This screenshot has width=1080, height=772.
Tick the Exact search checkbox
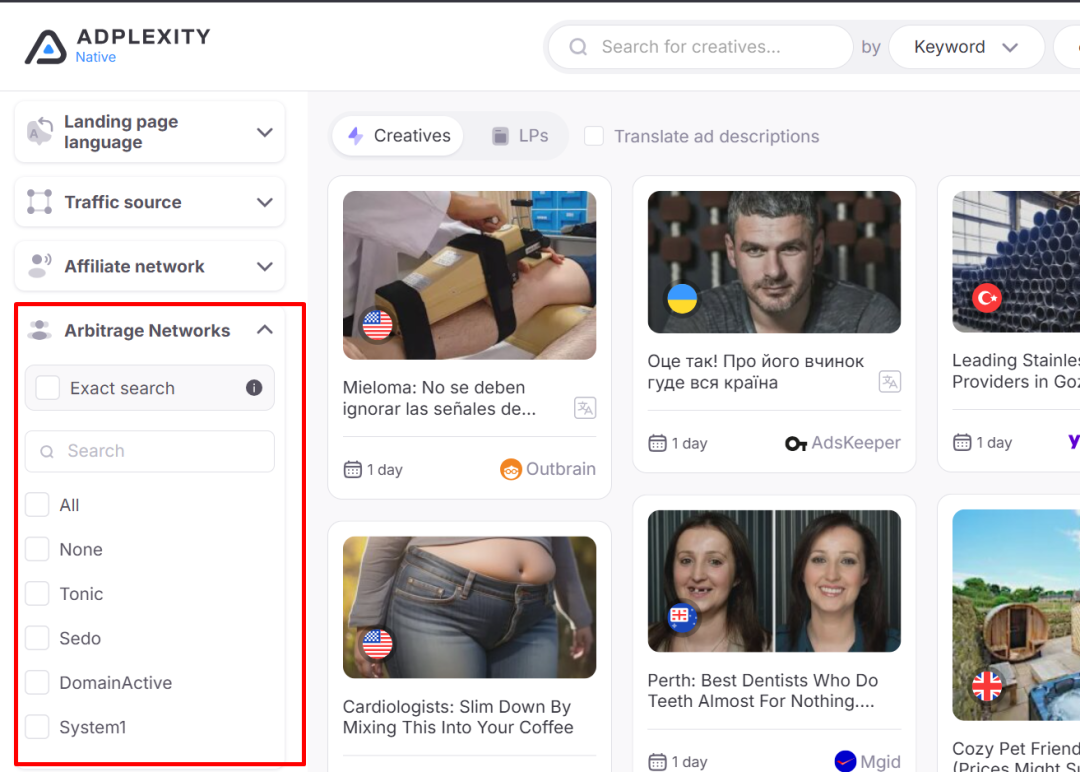48,388
